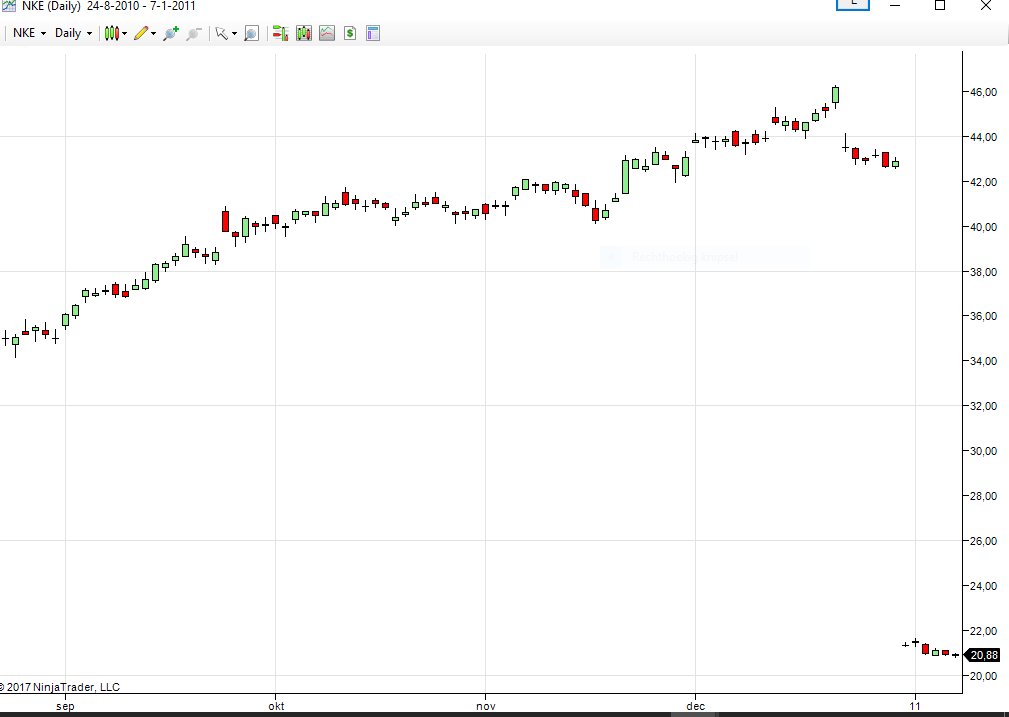
Task: Click the 32,00 price axis label
Action: click(983, 406)
